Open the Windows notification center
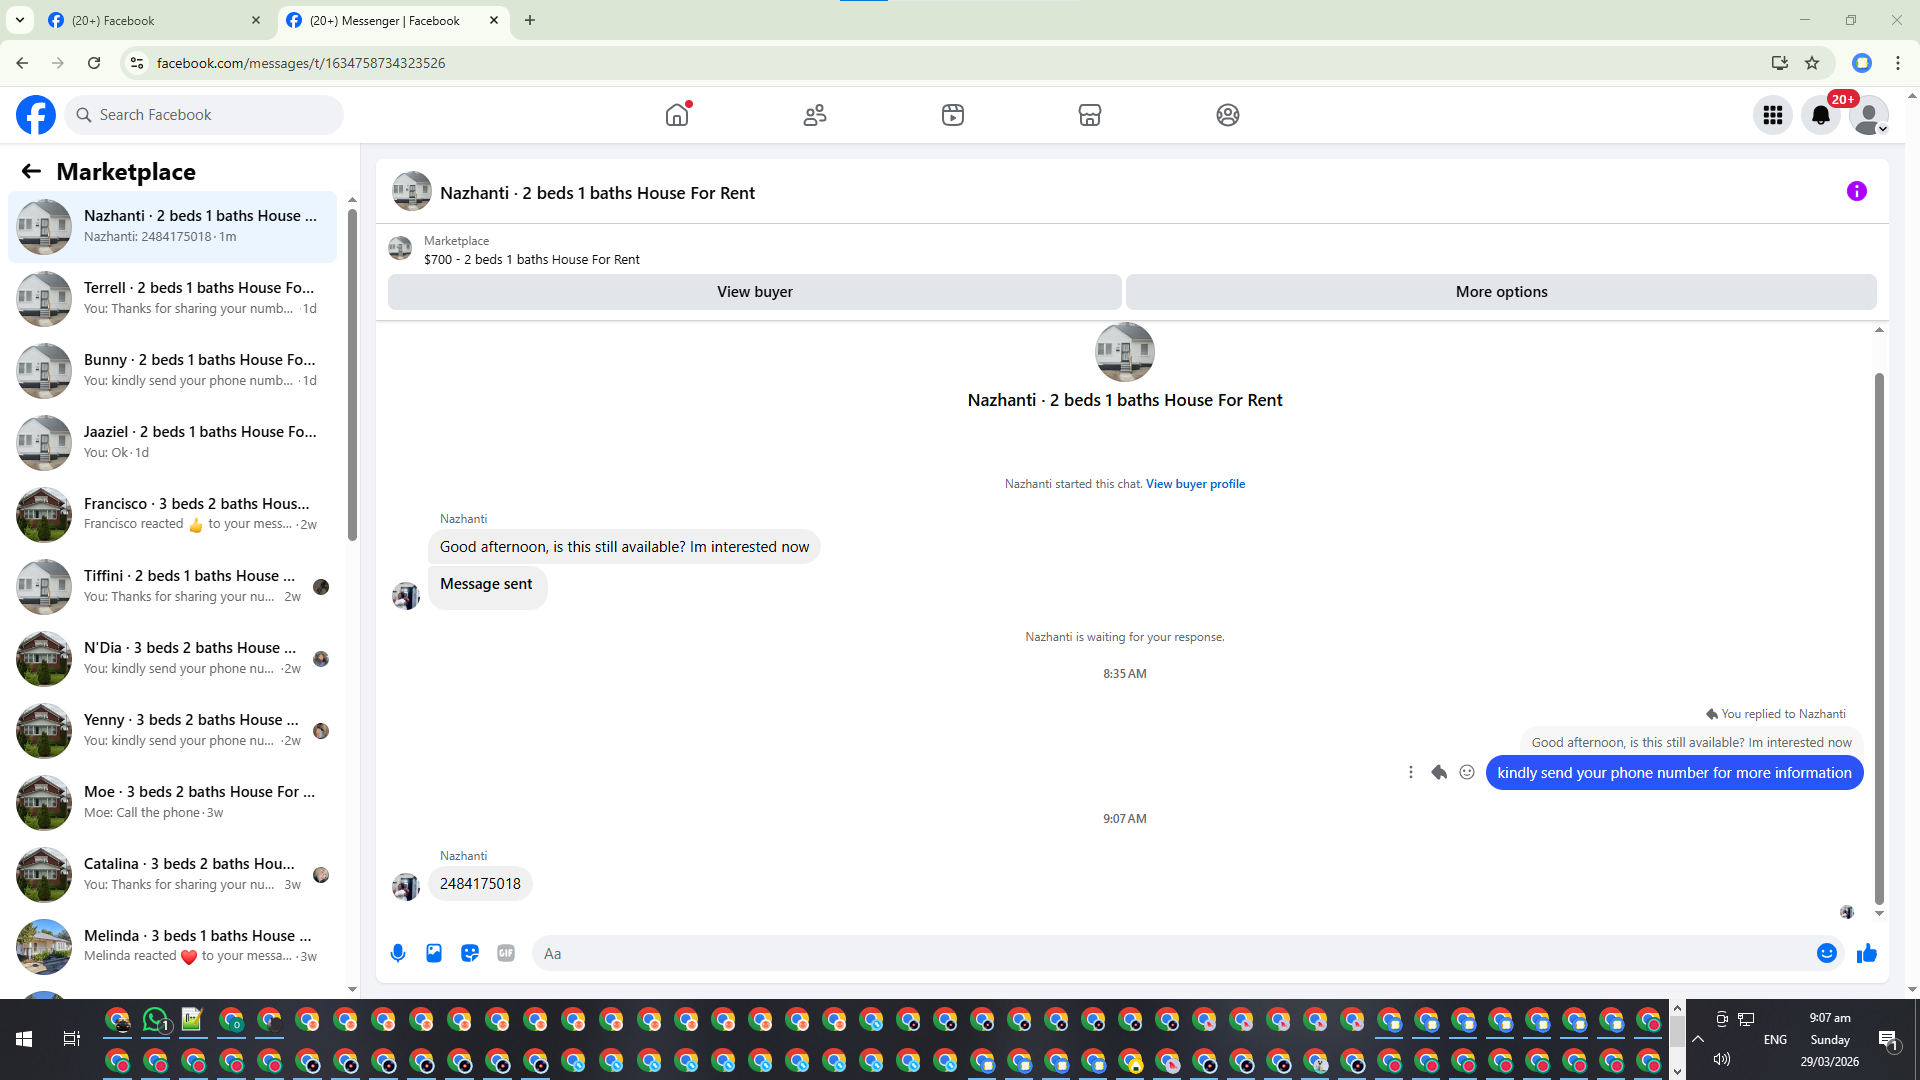The image size is (1920, 1080). (1888, 1039)
